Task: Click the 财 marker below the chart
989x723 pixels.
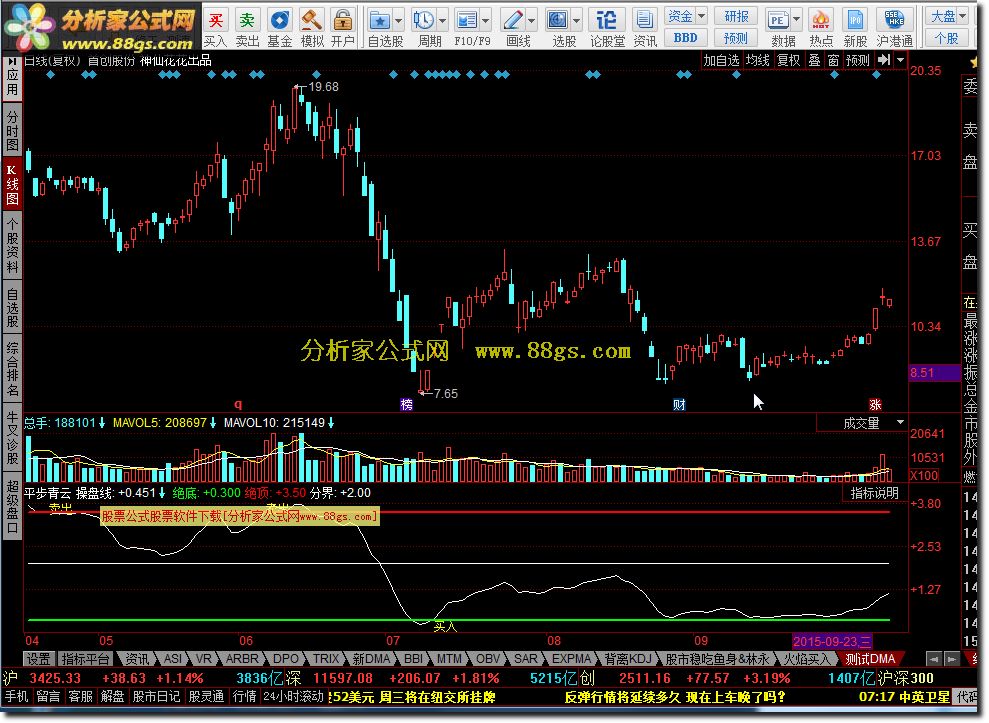Action: pyautogui.click(x=679, y=404)
